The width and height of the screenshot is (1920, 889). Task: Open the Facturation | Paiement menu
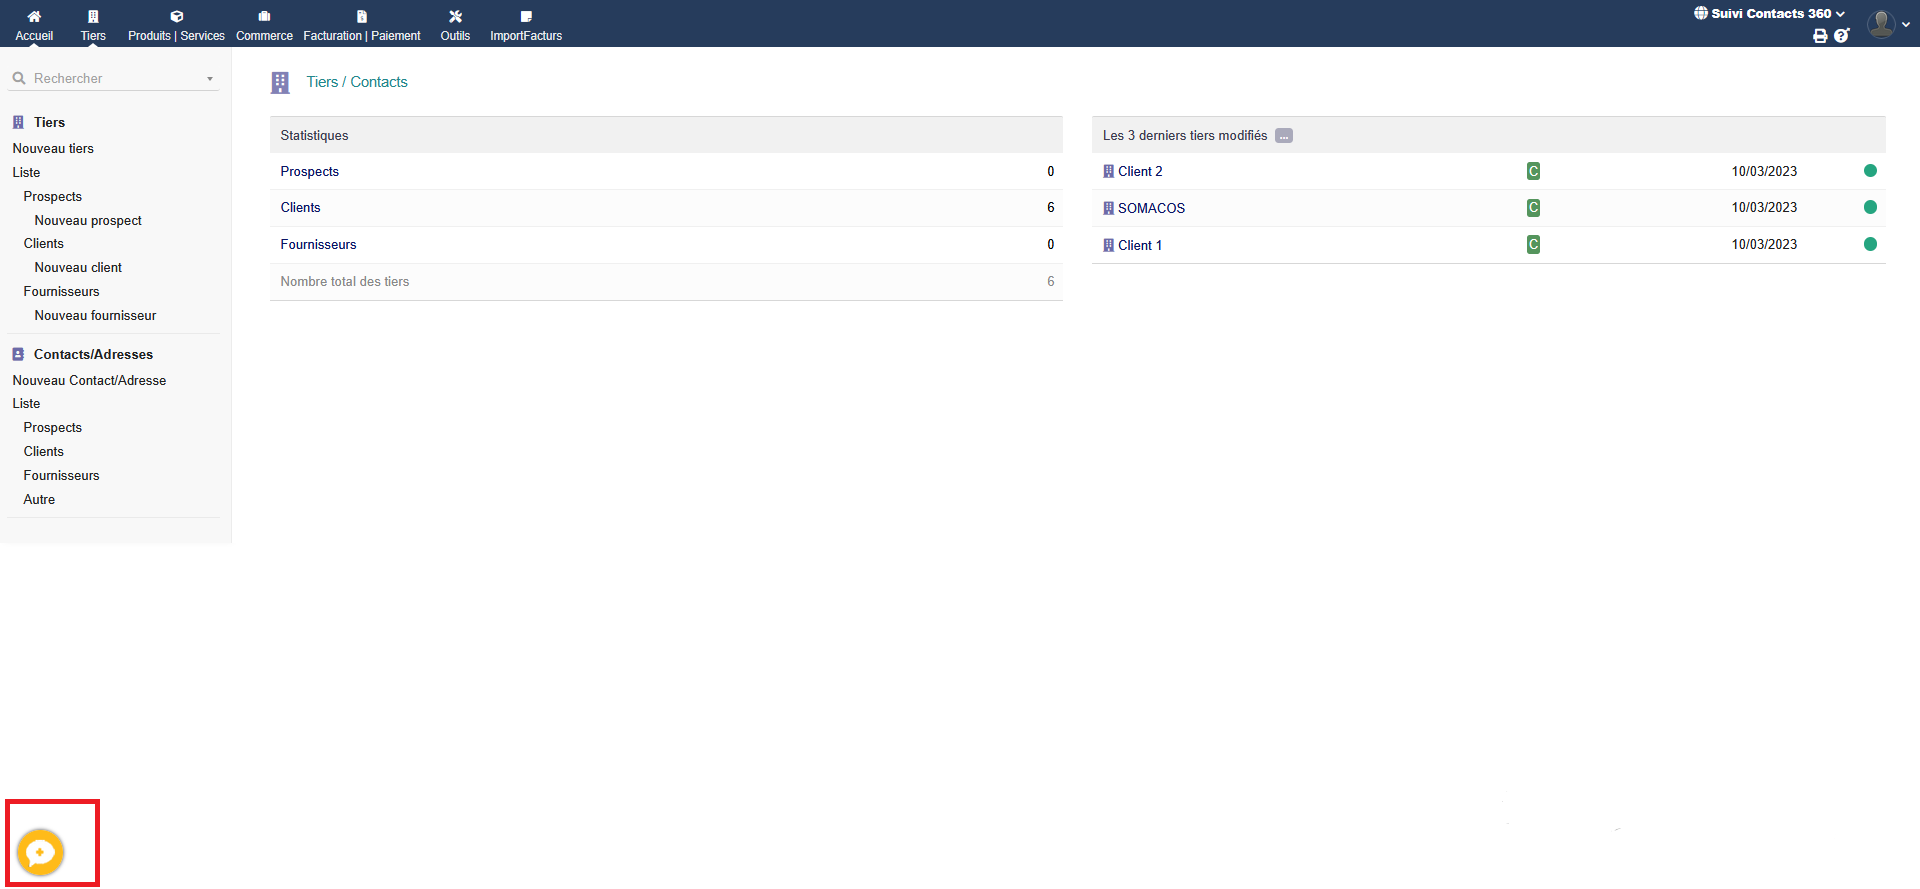(362, 36)
